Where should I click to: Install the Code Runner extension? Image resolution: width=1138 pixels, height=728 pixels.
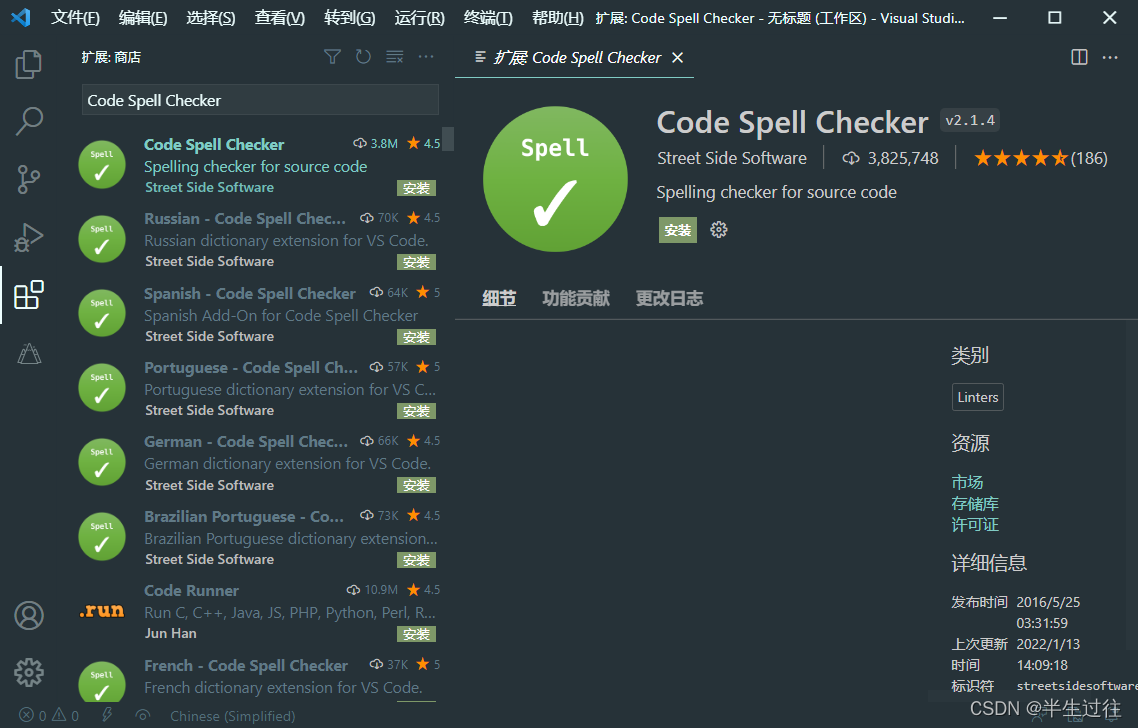(416, 634)
